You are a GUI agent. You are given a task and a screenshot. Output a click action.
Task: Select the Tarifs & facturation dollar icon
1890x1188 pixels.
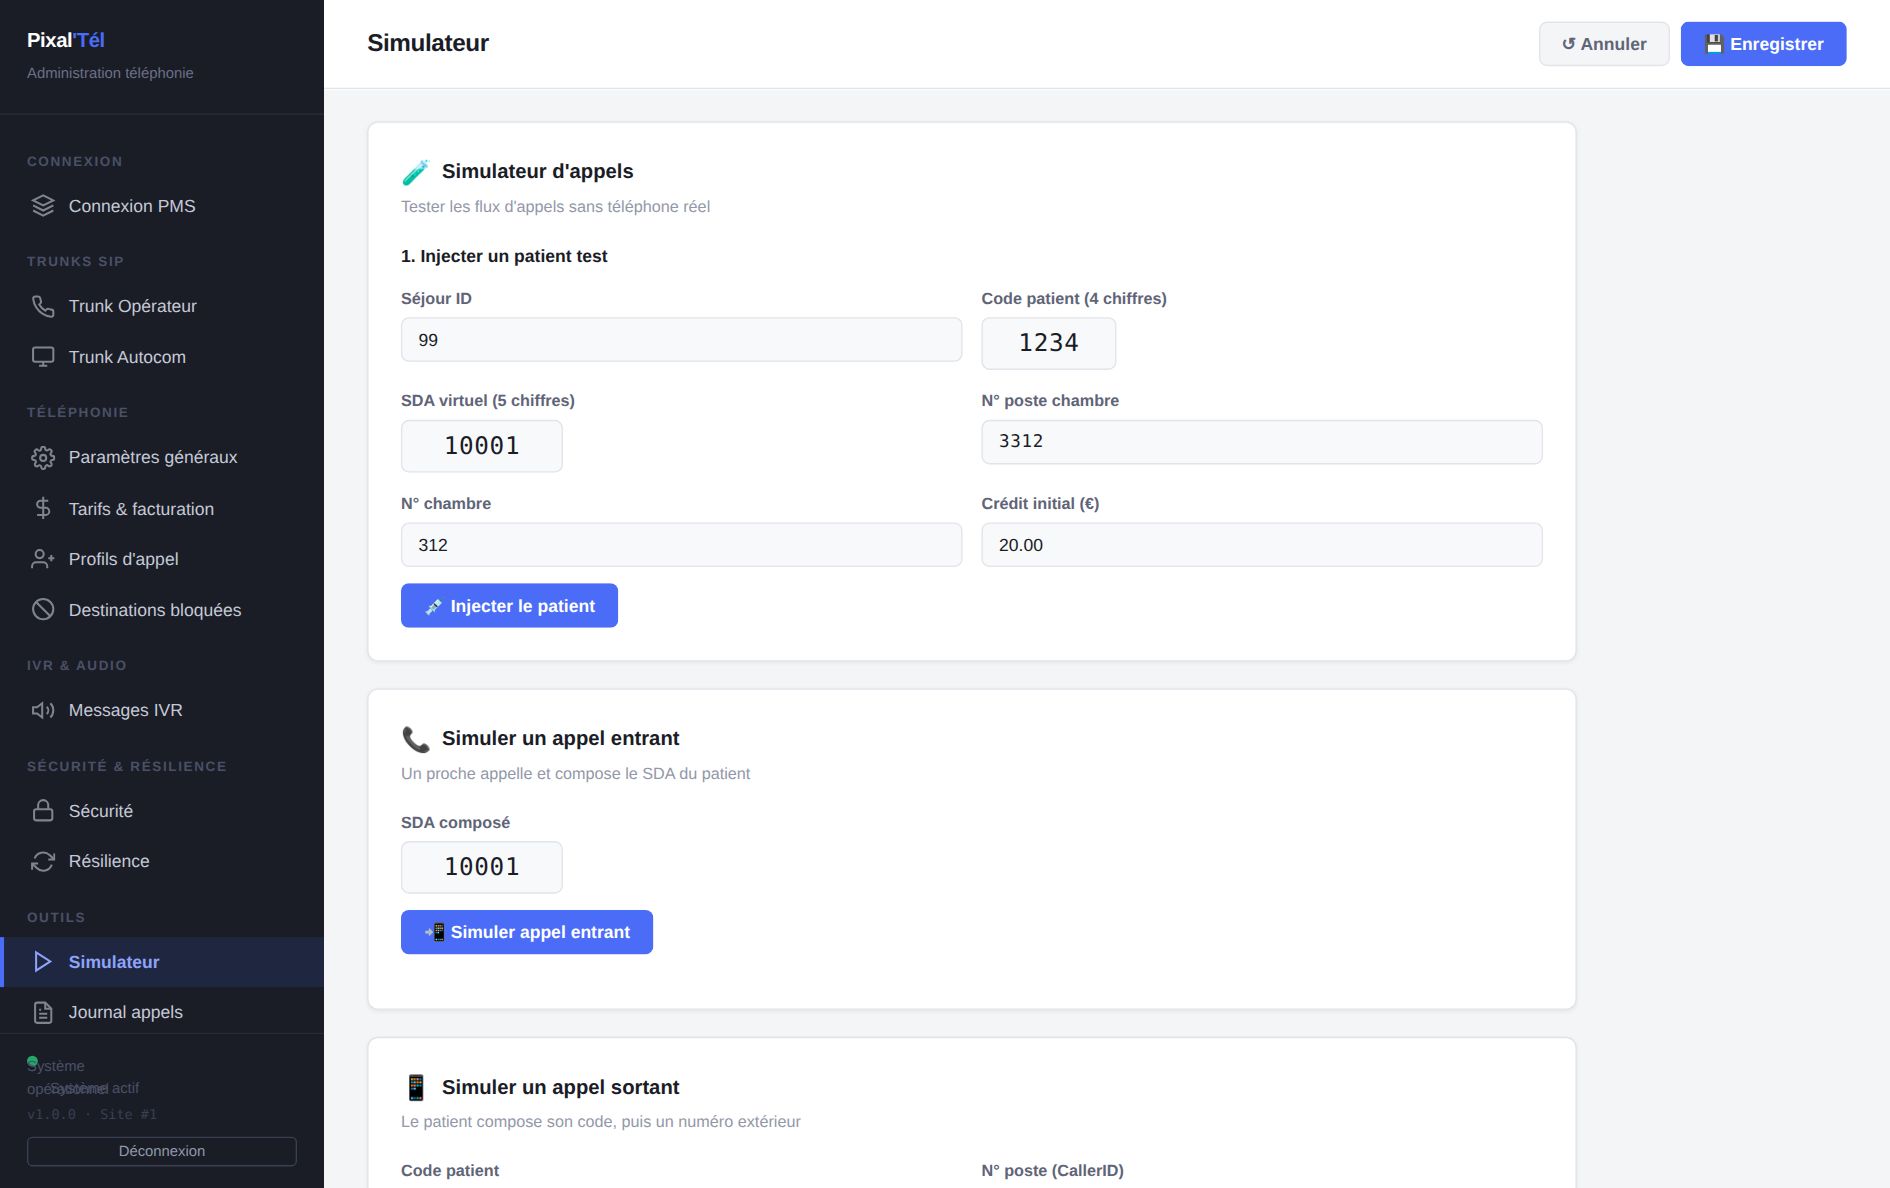pyautogui.click(x=43, y=508)
